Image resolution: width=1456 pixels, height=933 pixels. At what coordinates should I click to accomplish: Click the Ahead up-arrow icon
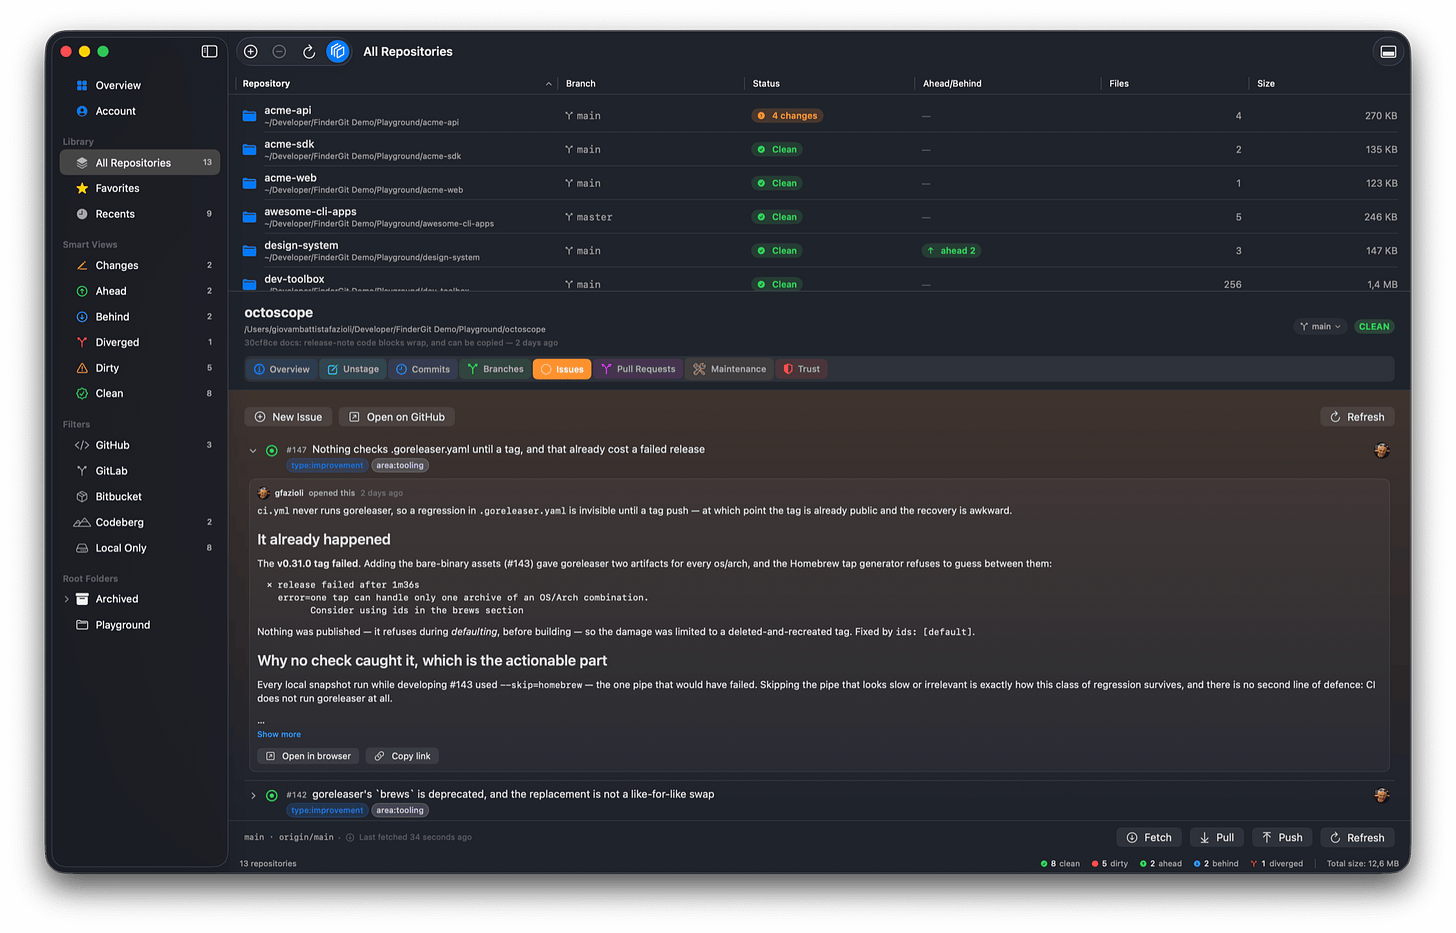(82, 291)
